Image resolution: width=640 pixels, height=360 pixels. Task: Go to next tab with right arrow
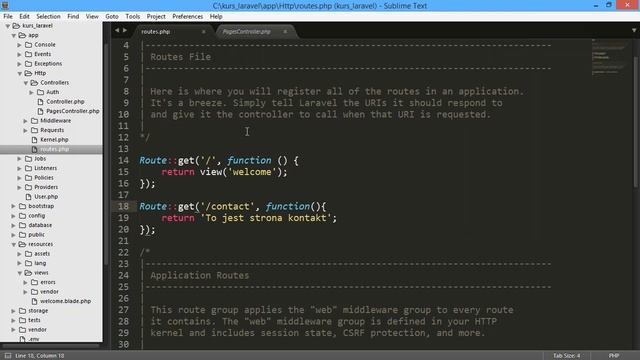click(125, 30)
